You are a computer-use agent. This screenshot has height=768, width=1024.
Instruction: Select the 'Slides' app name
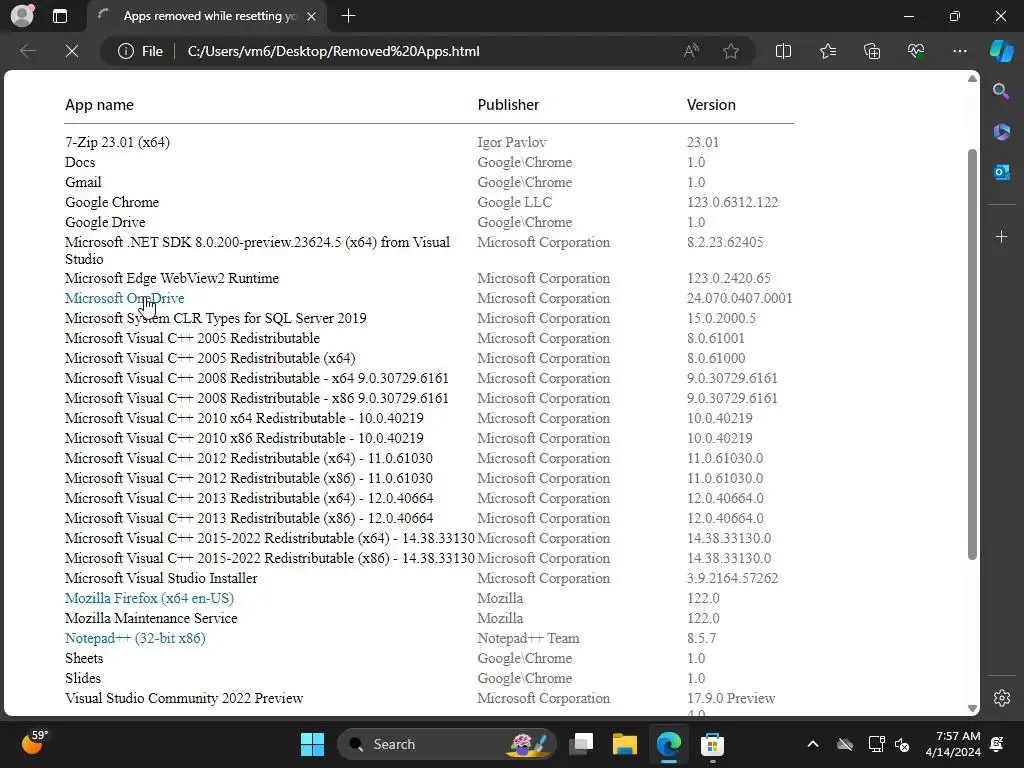tap(83, 677)
